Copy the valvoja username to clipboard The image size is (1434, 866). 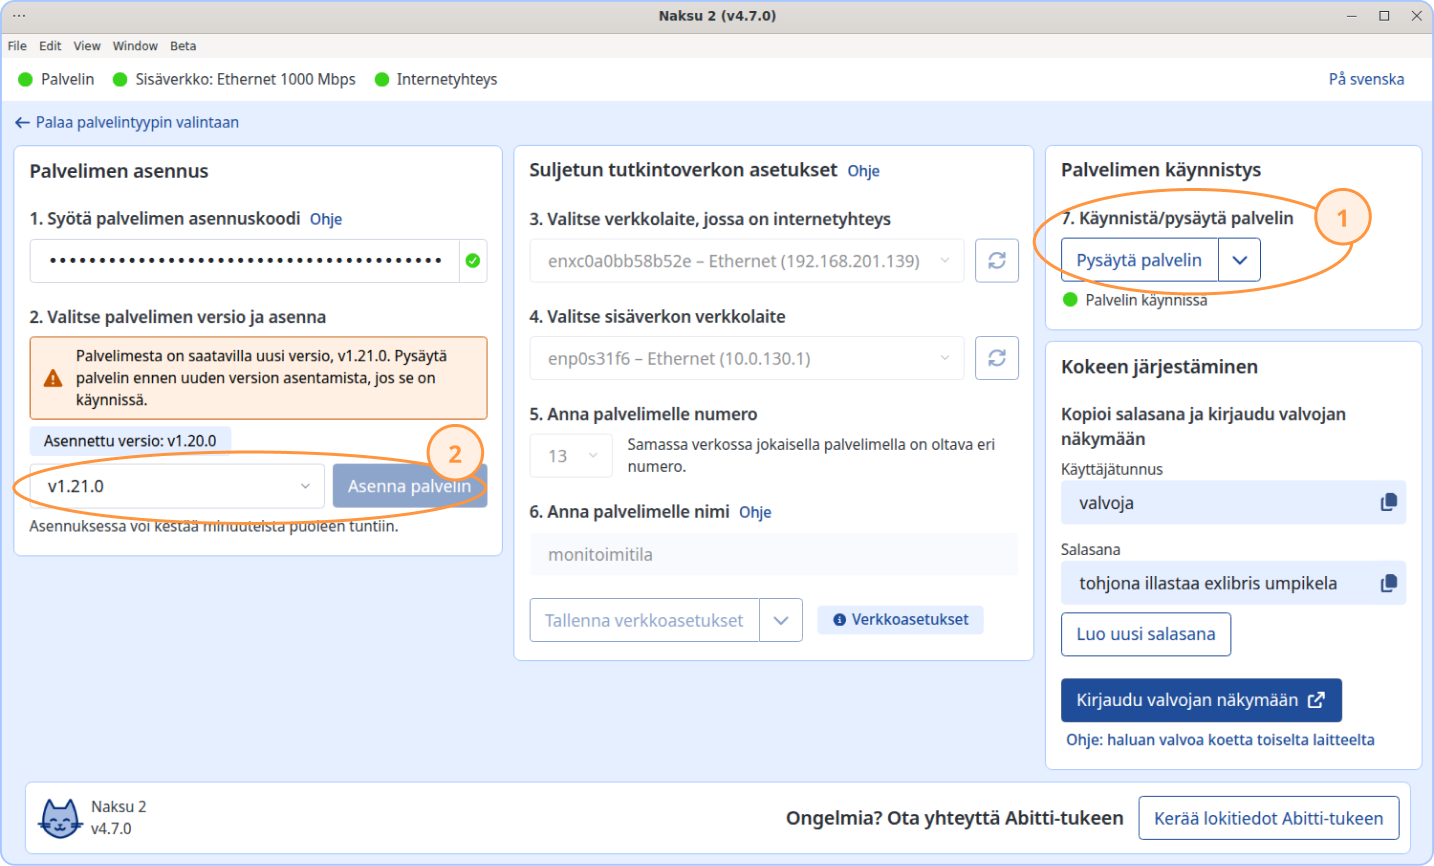1388,502
